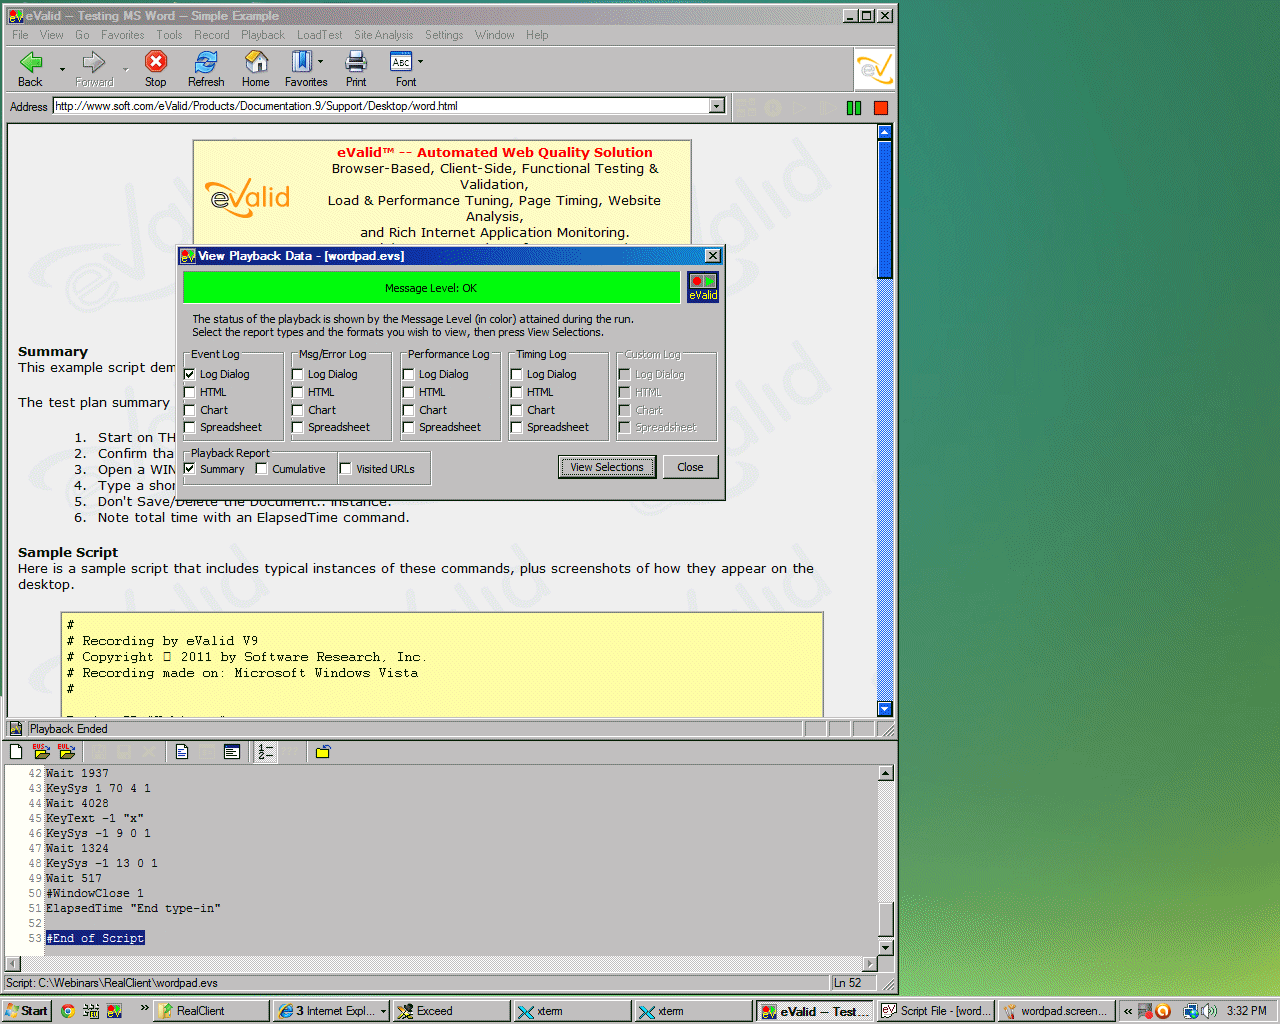Check Msg/Error Log Spreadsheet checkbox
Image resolution: width=1280 pixels, height=1024 pixels.
pyautogui.click(x=298, y=427)
